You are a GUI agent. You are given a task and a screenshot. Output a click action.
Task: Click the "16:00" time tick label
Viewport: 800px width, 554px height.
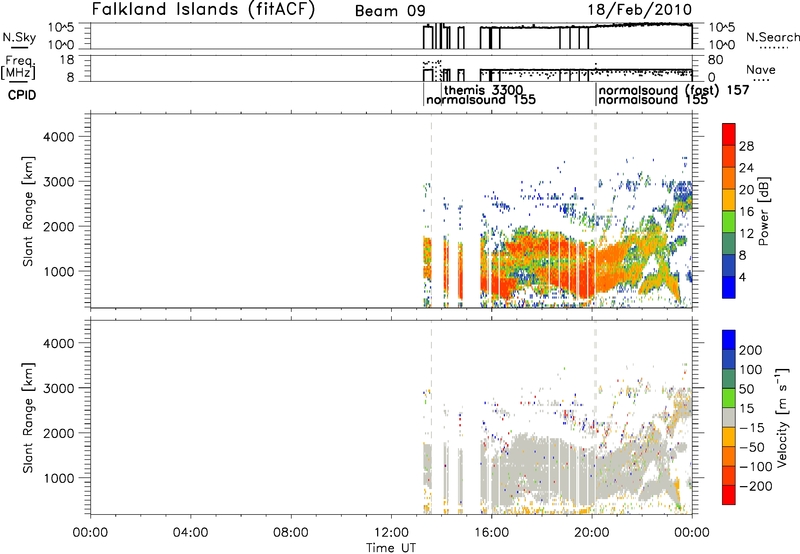coord(491,533)
